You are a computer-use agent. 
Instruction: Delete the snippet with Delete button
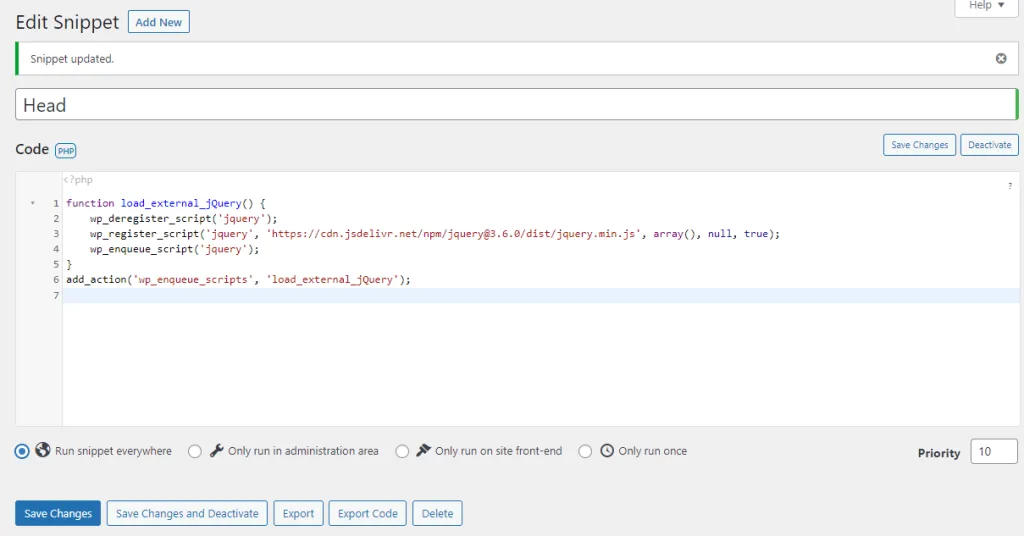(437, 513)
